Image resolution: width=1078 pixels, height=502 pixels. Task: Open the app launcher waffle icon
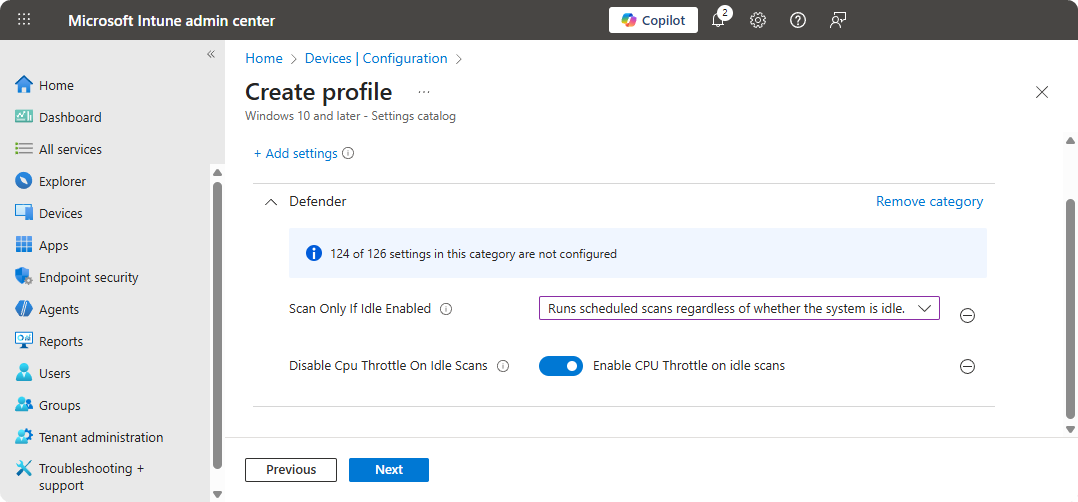[x=24, y=20]
